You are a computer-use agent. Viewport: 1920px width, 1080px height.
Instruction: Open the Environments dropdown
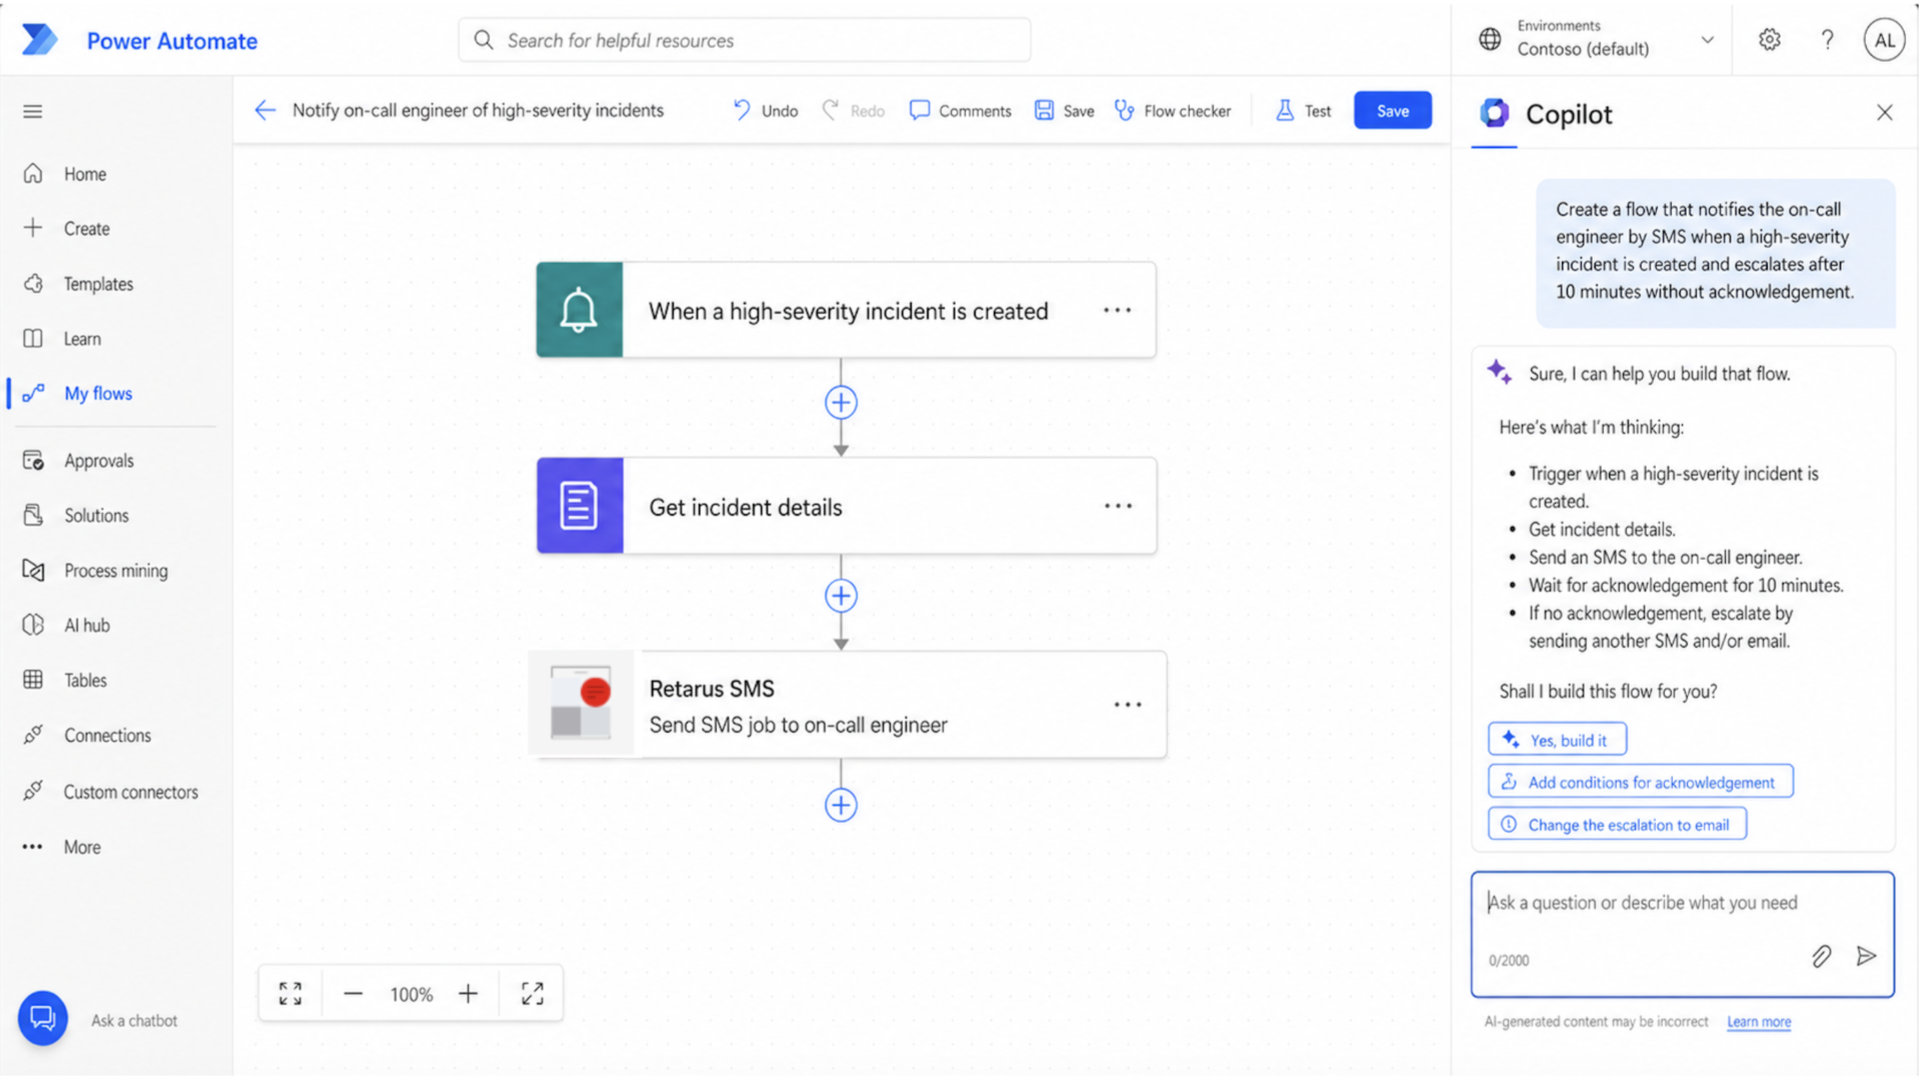[1596, 39]
